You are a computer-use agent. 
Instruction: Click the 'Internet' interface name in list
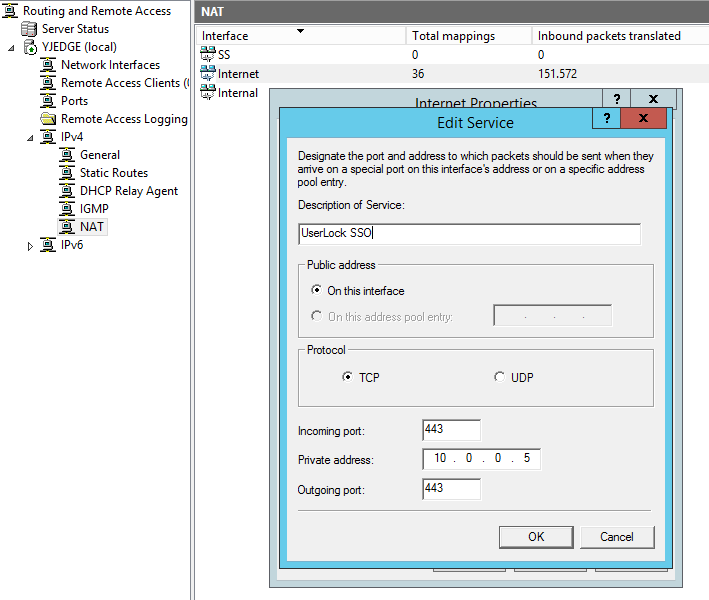238,74
